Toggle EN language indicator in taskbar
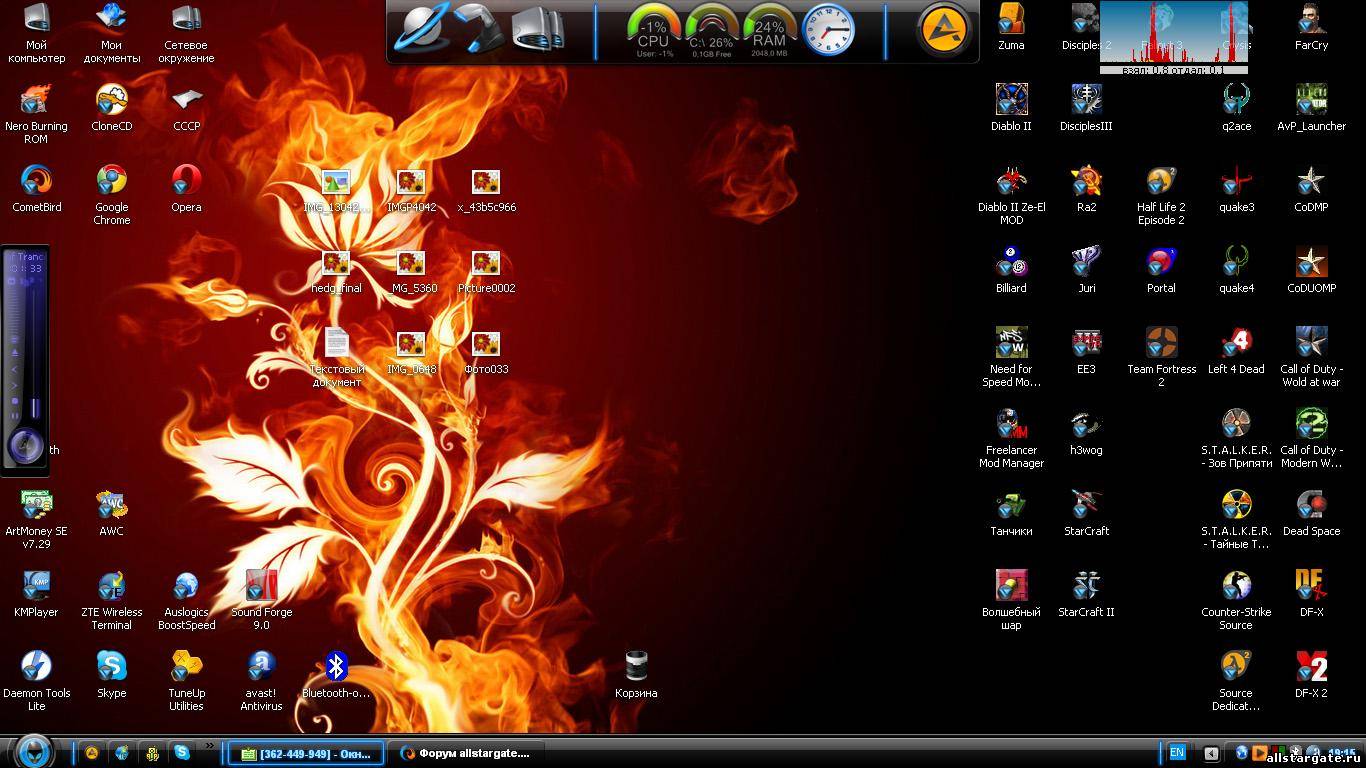The image size is (1366, 768). pos(1177,752)
